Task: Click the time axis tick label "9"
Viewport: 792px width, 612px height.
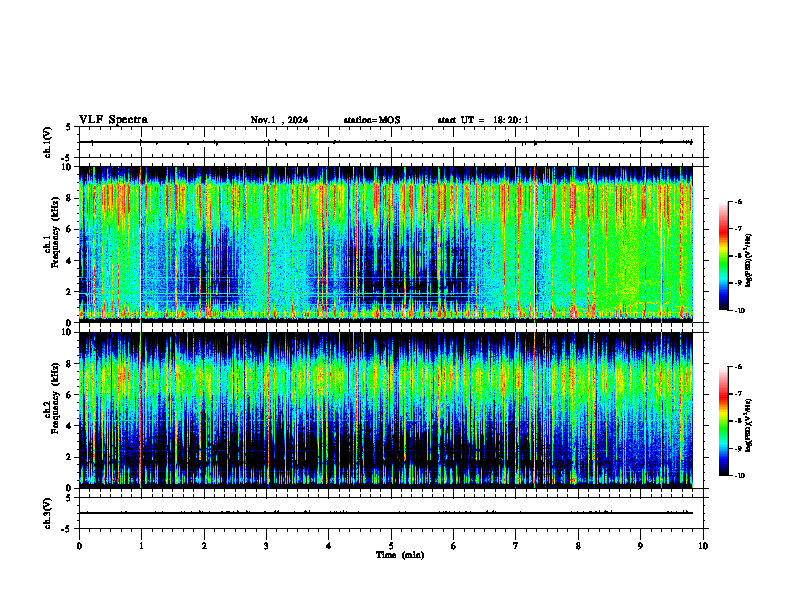Action: click(640, 546)
